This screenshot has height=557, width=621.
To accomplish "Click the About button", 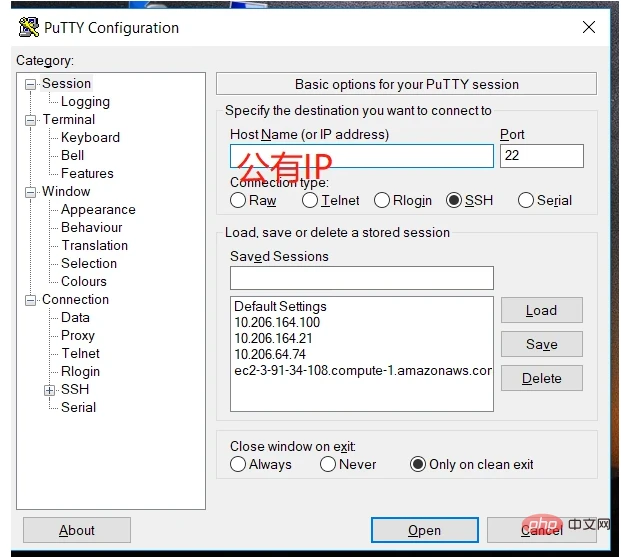I will click(77, 530).
